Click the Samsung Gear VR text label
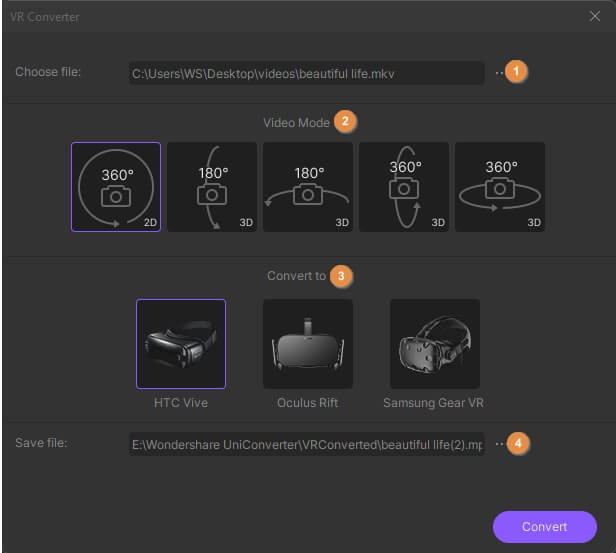This screenshot has width=616, height=553. click(432, 403)
